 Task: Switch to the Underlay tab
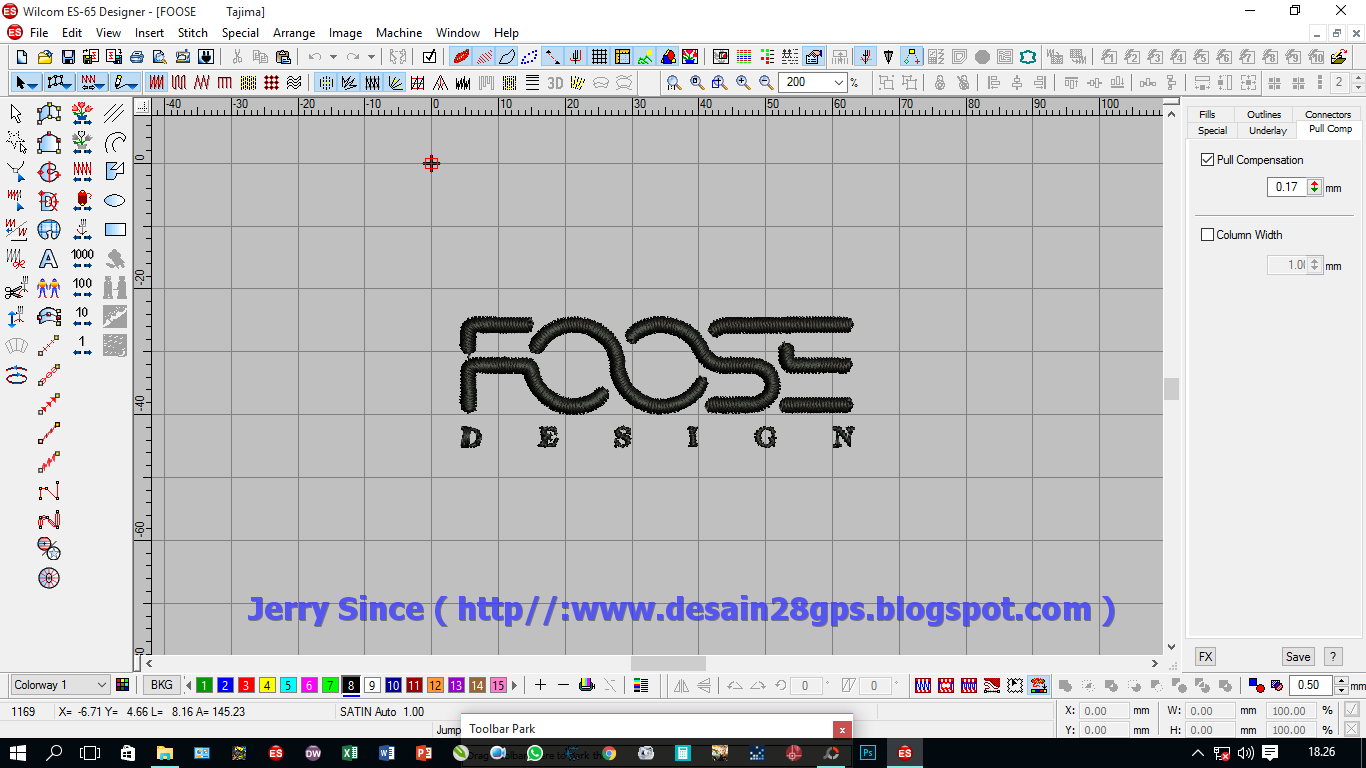pos(1267,130)
